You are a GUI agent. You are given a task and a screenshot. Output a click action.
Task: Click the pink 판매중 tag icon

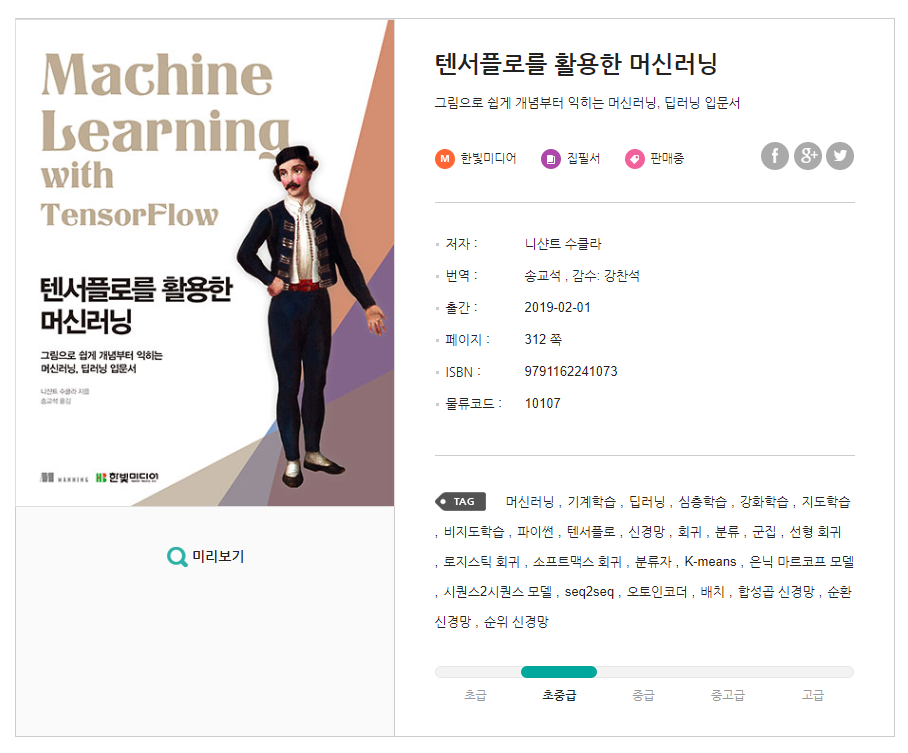[x=635, y=159]
